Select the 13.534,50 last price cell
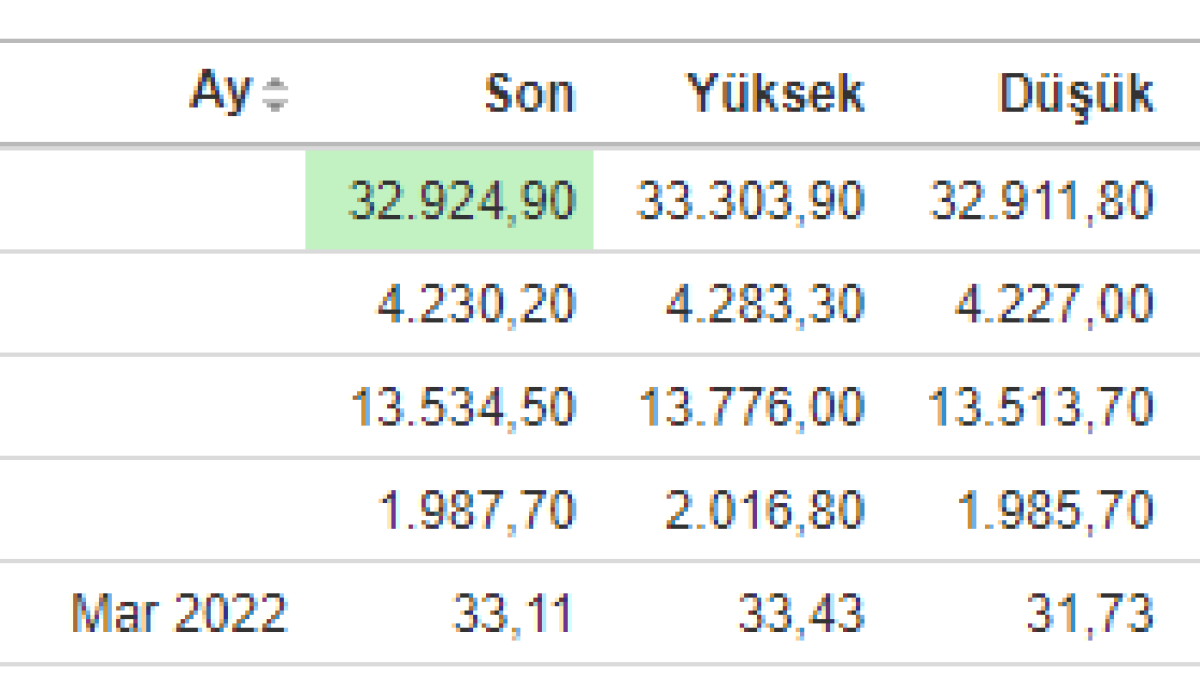Viewport: 1200px width, 675px height. pyautogui.click(x=463, y=409)
